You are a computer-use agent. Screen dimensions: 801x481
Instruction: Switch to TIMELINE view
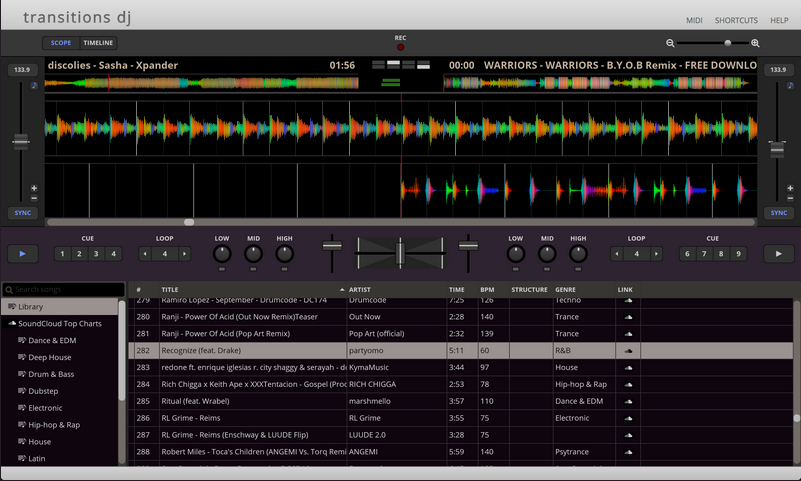click(98, 43)
